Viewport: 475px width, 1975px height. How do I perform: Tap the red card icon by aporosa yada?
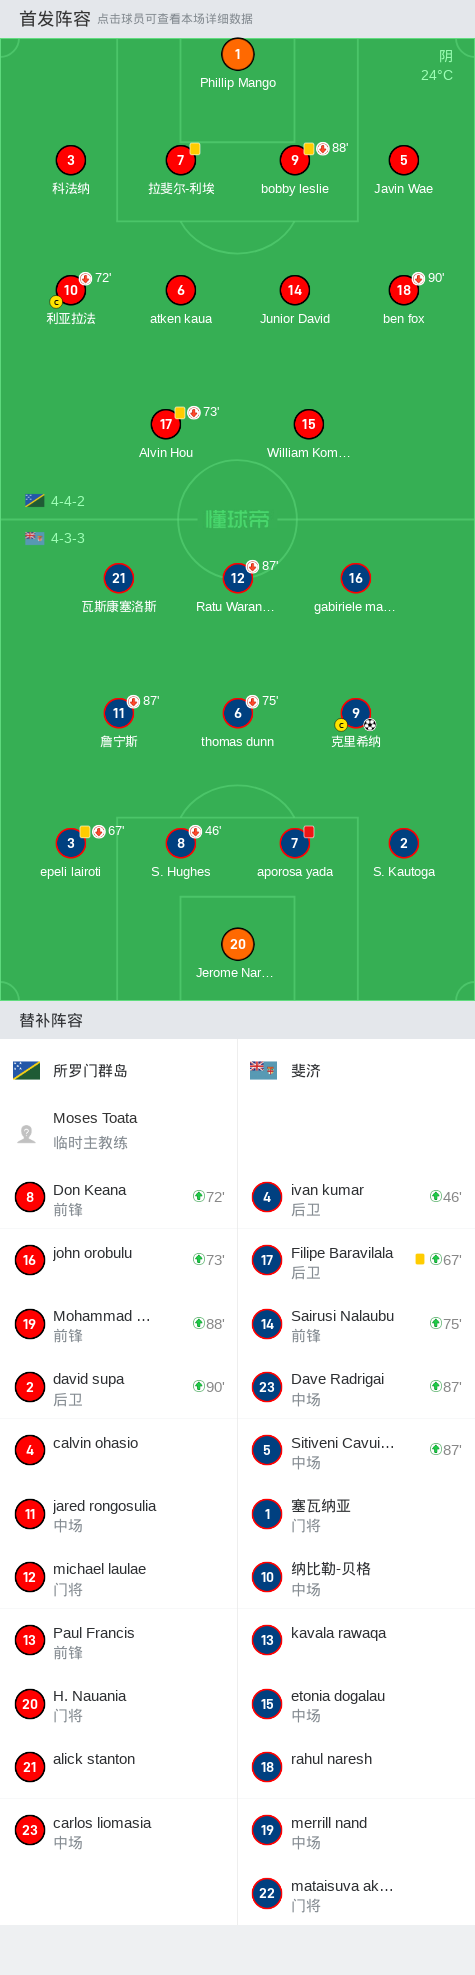pos(309,832)
